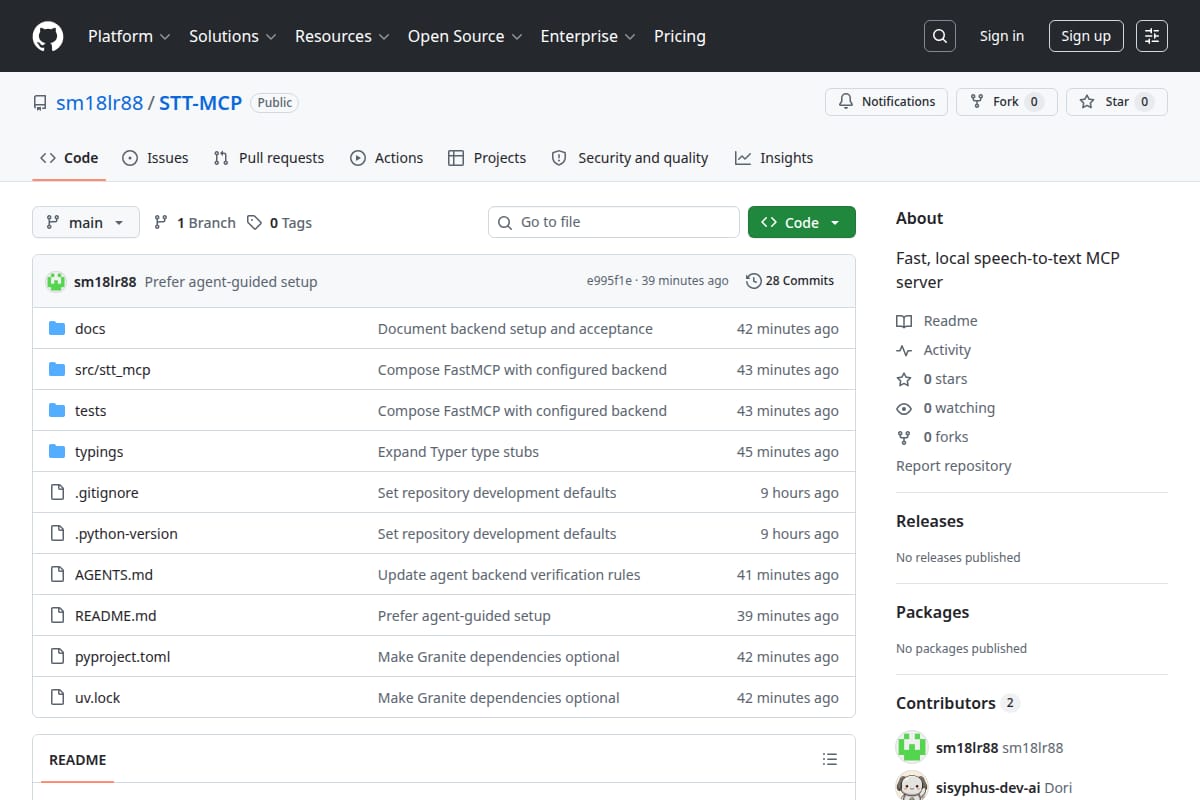Click the fork icon beside 0 forks
The width and height of the screenshot is (1200, 800).
click(x=904, y=437)
